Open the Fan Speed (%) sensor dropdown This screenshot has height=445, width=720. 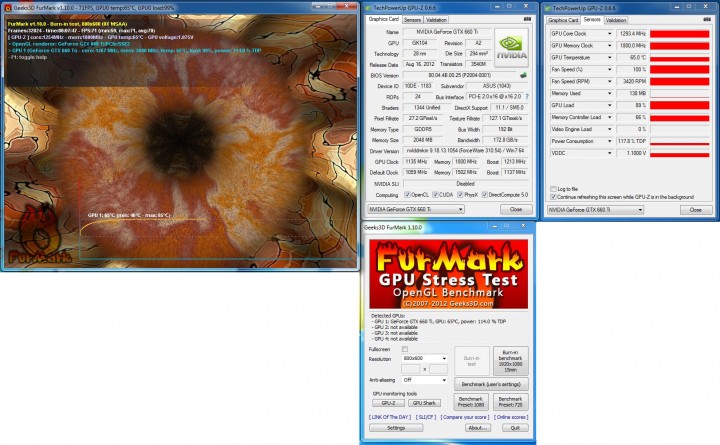[609, 69]
